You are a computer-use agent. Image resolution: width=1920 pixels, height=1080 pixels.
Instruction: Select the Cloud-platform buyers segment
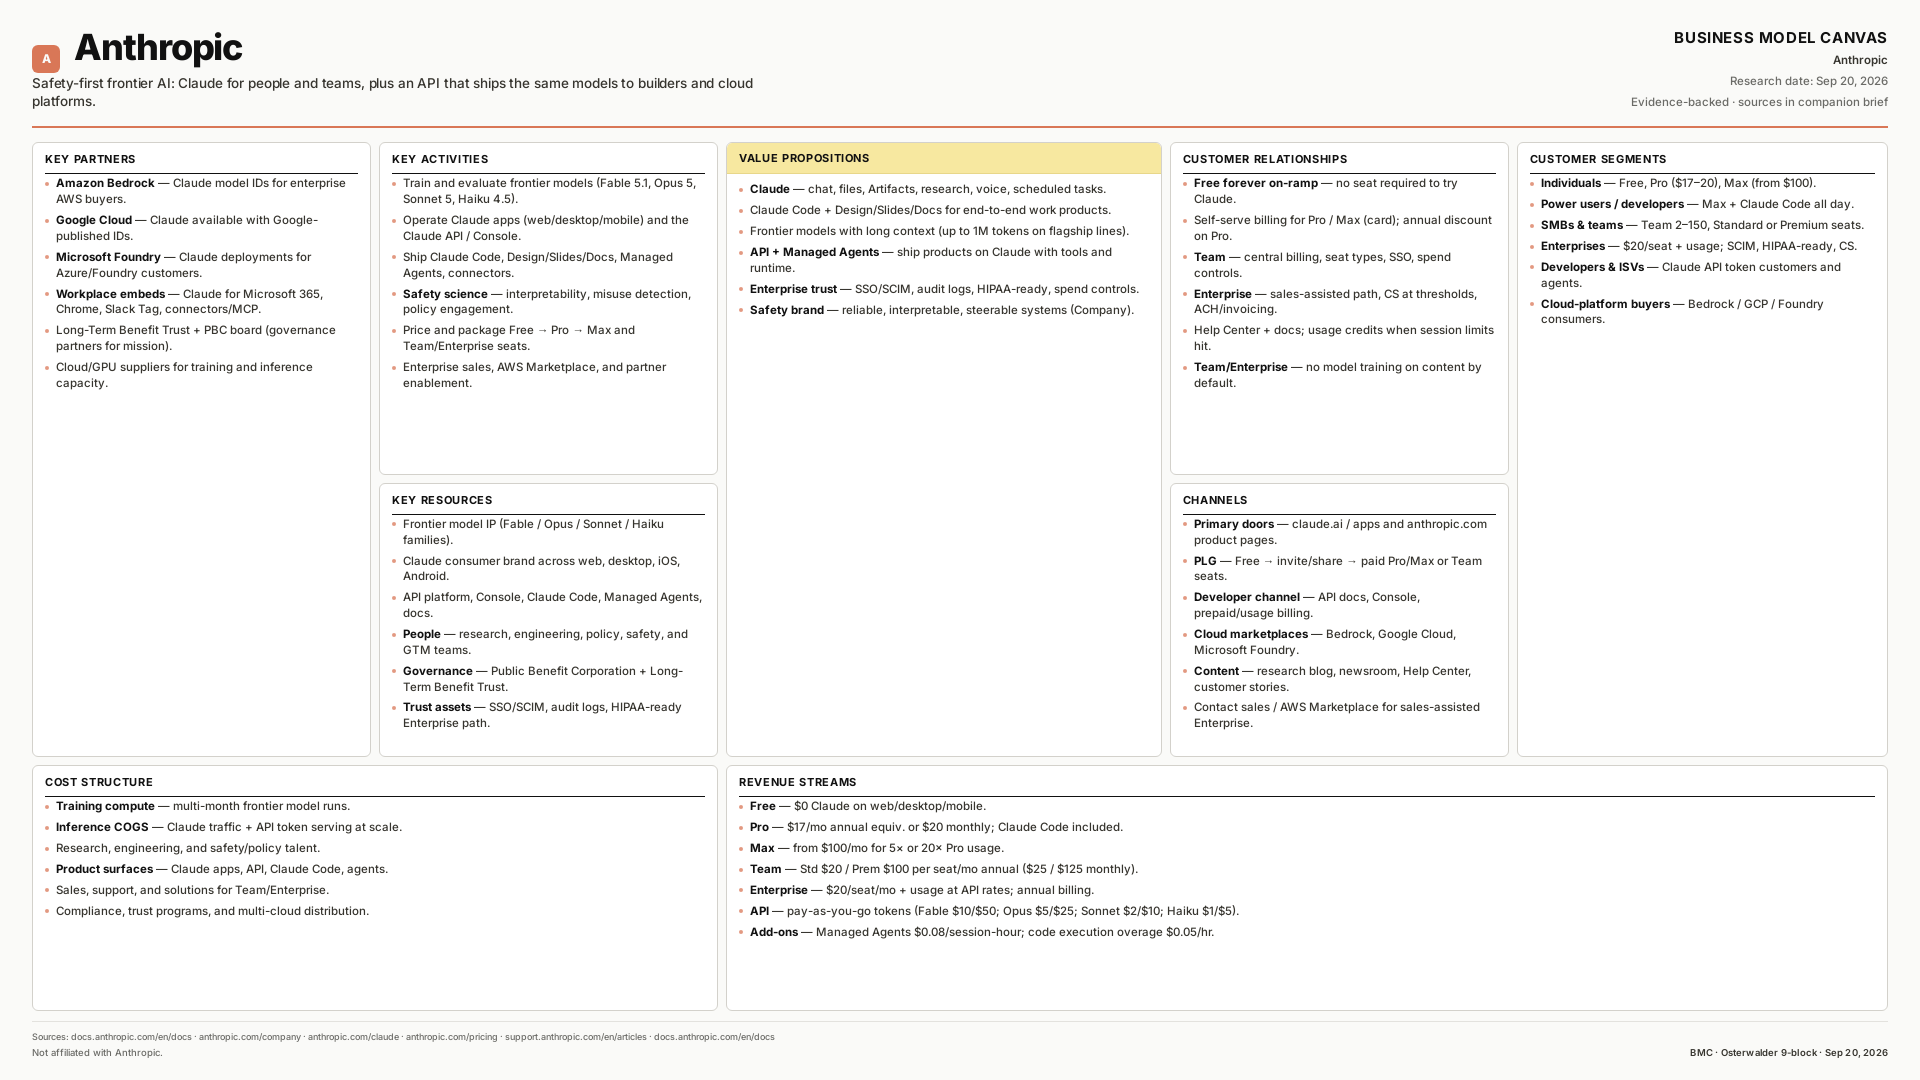point(1702,312)
